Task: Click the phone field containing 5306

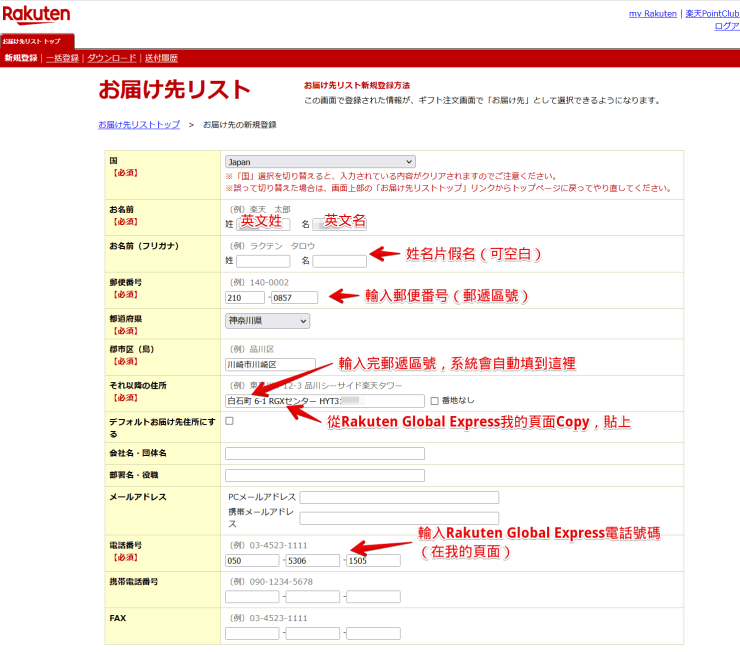Action: pos(312,560)
